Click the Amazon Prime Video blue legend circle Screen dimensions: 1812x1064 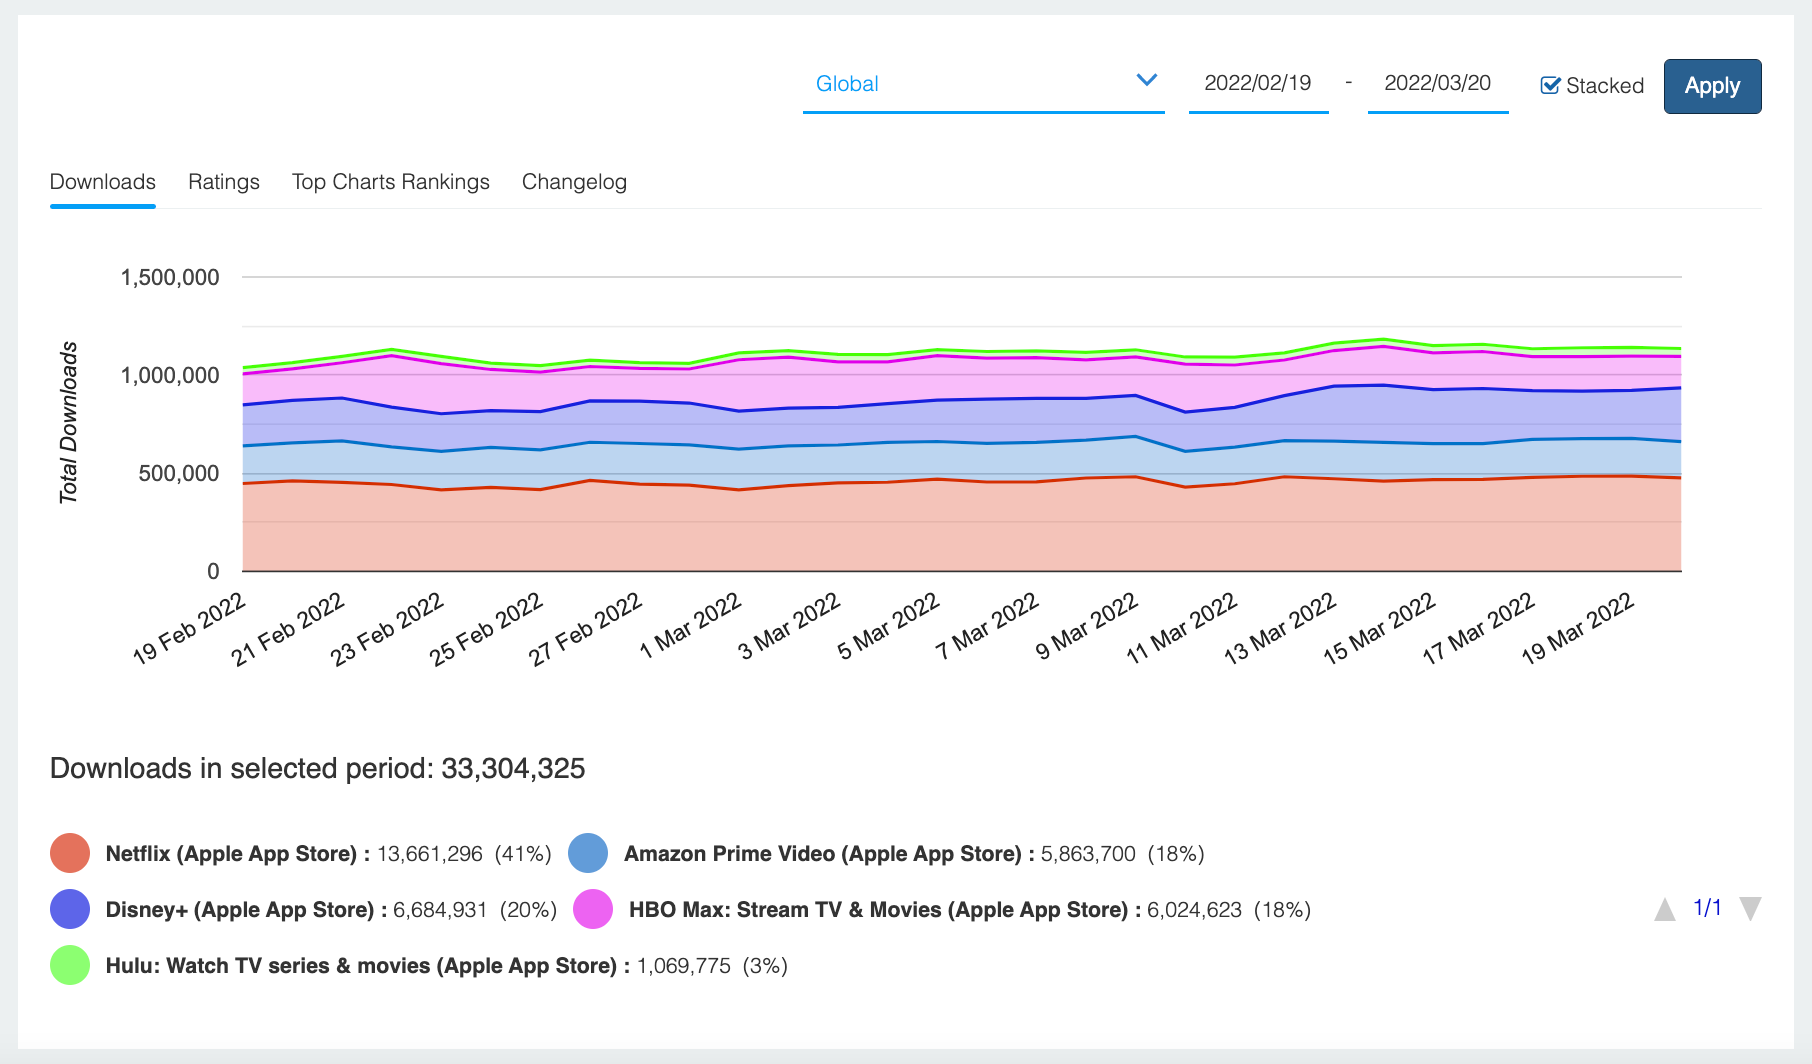pyautogui.click(x=588, y=853)
